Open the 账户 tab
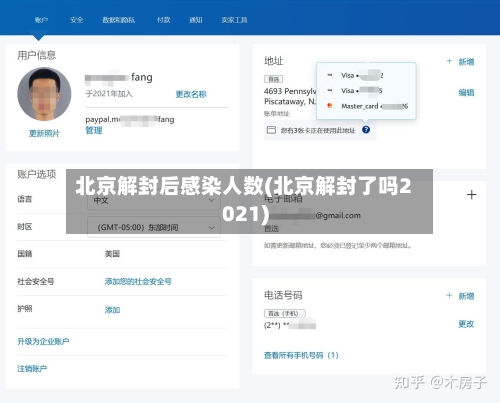Image resolution: width=500 pixels, height=403 pixels. (x=41, y=20)
